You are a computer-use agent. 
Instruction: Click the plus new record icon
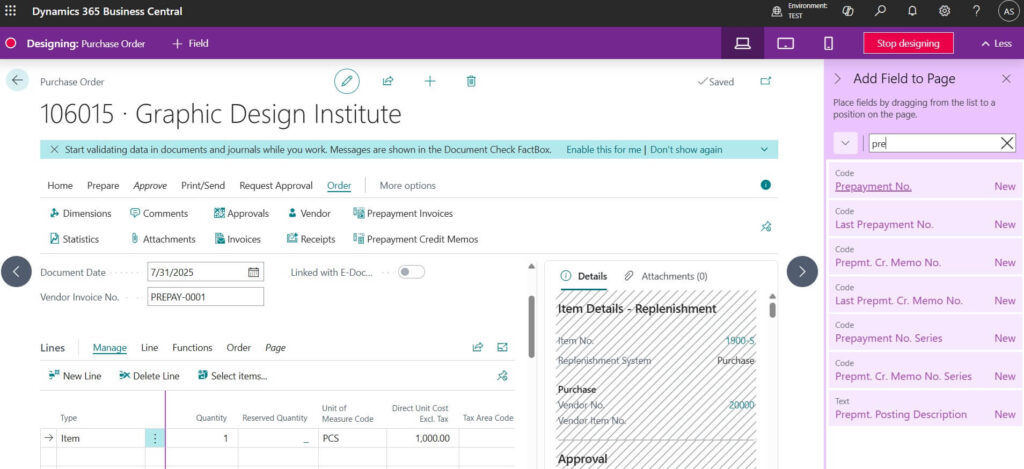pyautogui.click(x=430, y=82)
